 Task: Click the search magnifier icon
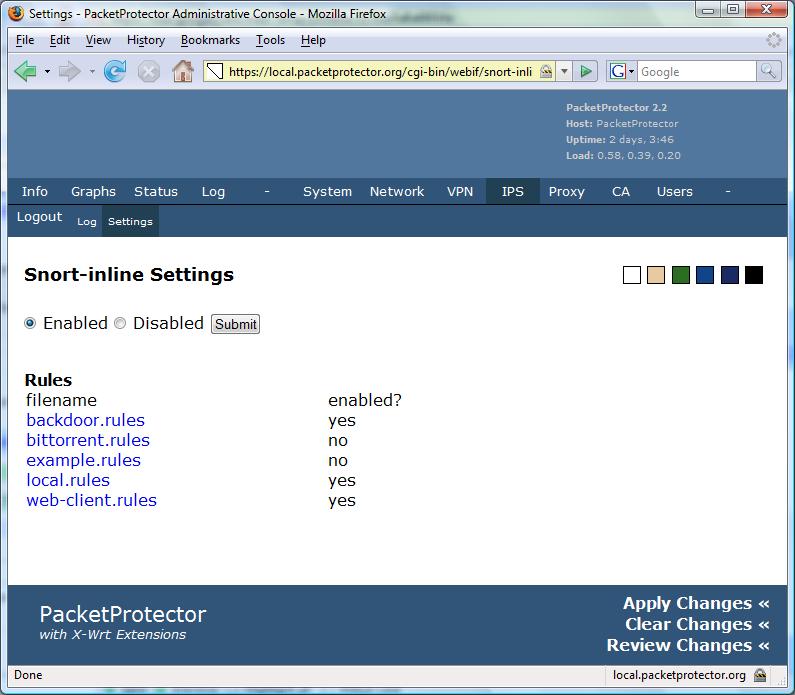(x=768, y=71)
